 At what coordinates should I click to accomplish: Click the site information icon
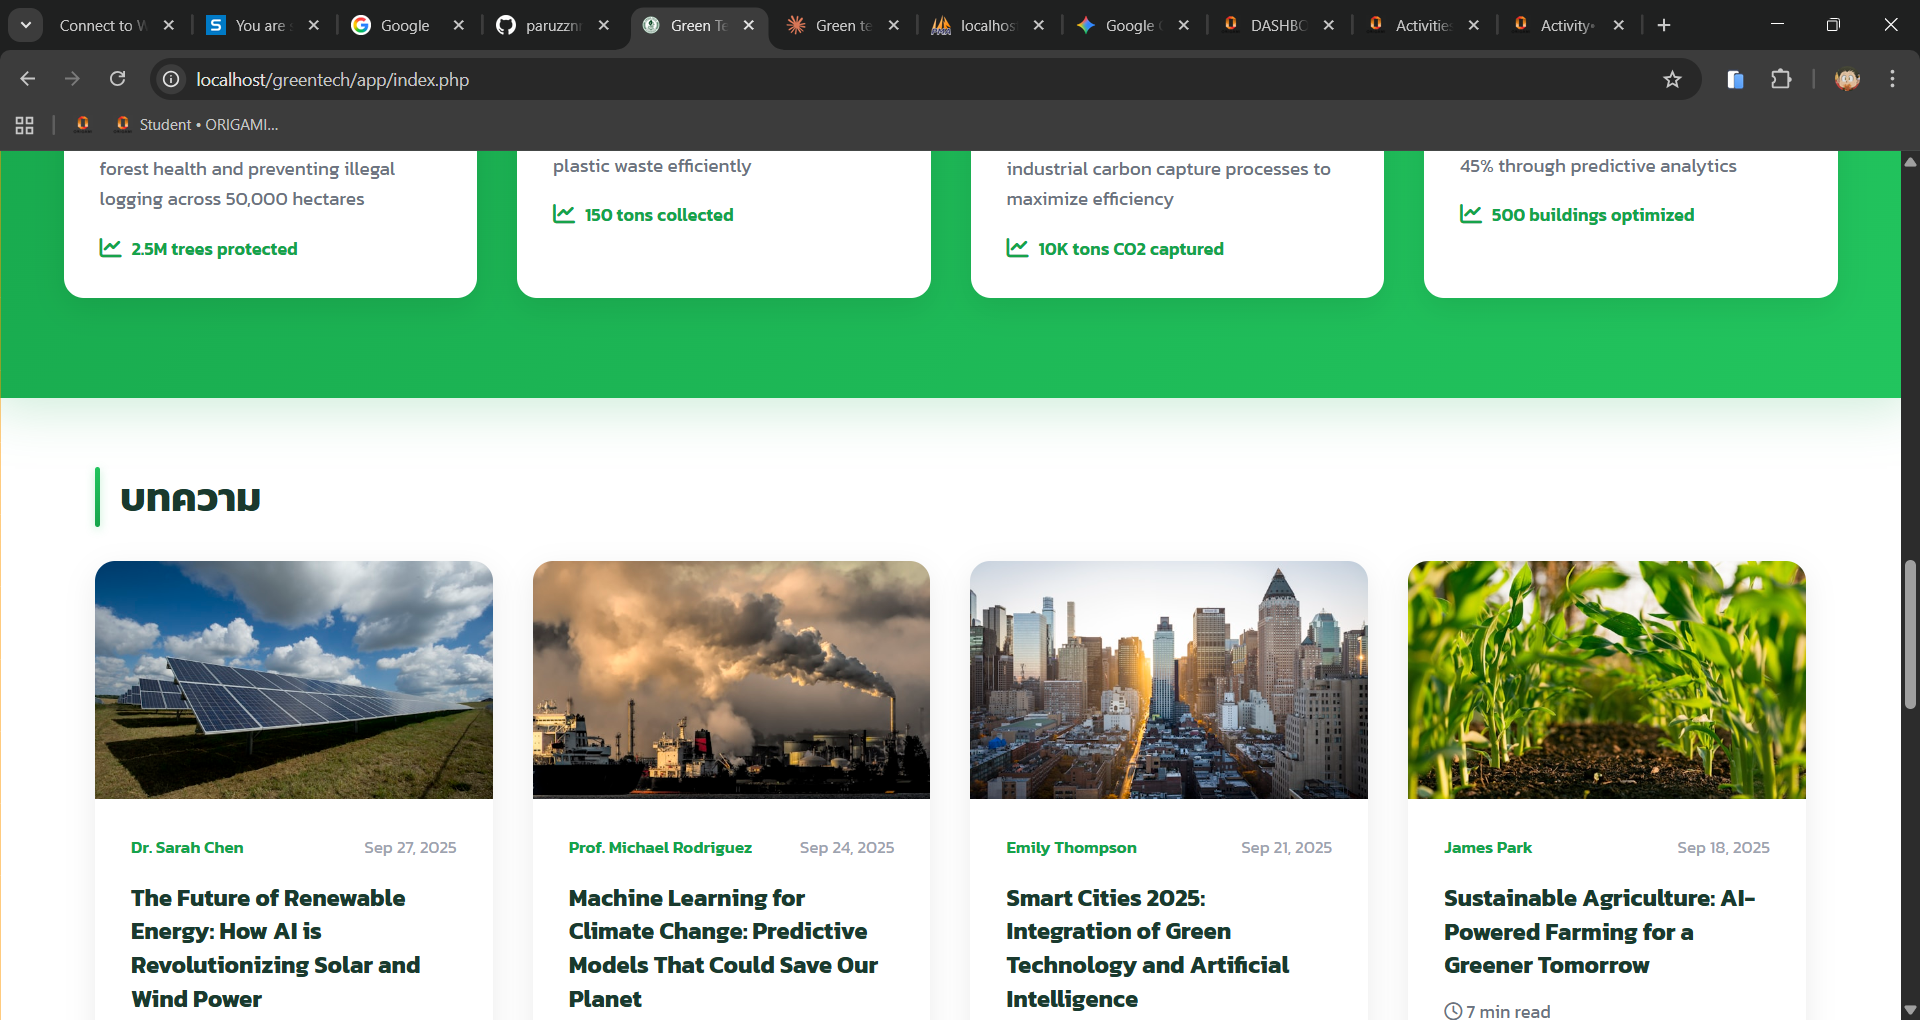pos(172,79)
